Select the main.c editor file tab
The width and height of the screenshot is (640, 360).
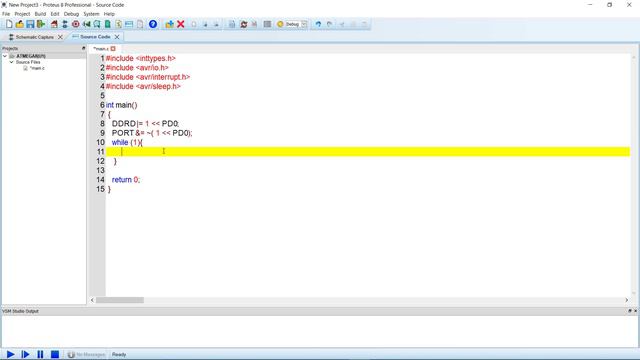[x=100, y=49]
